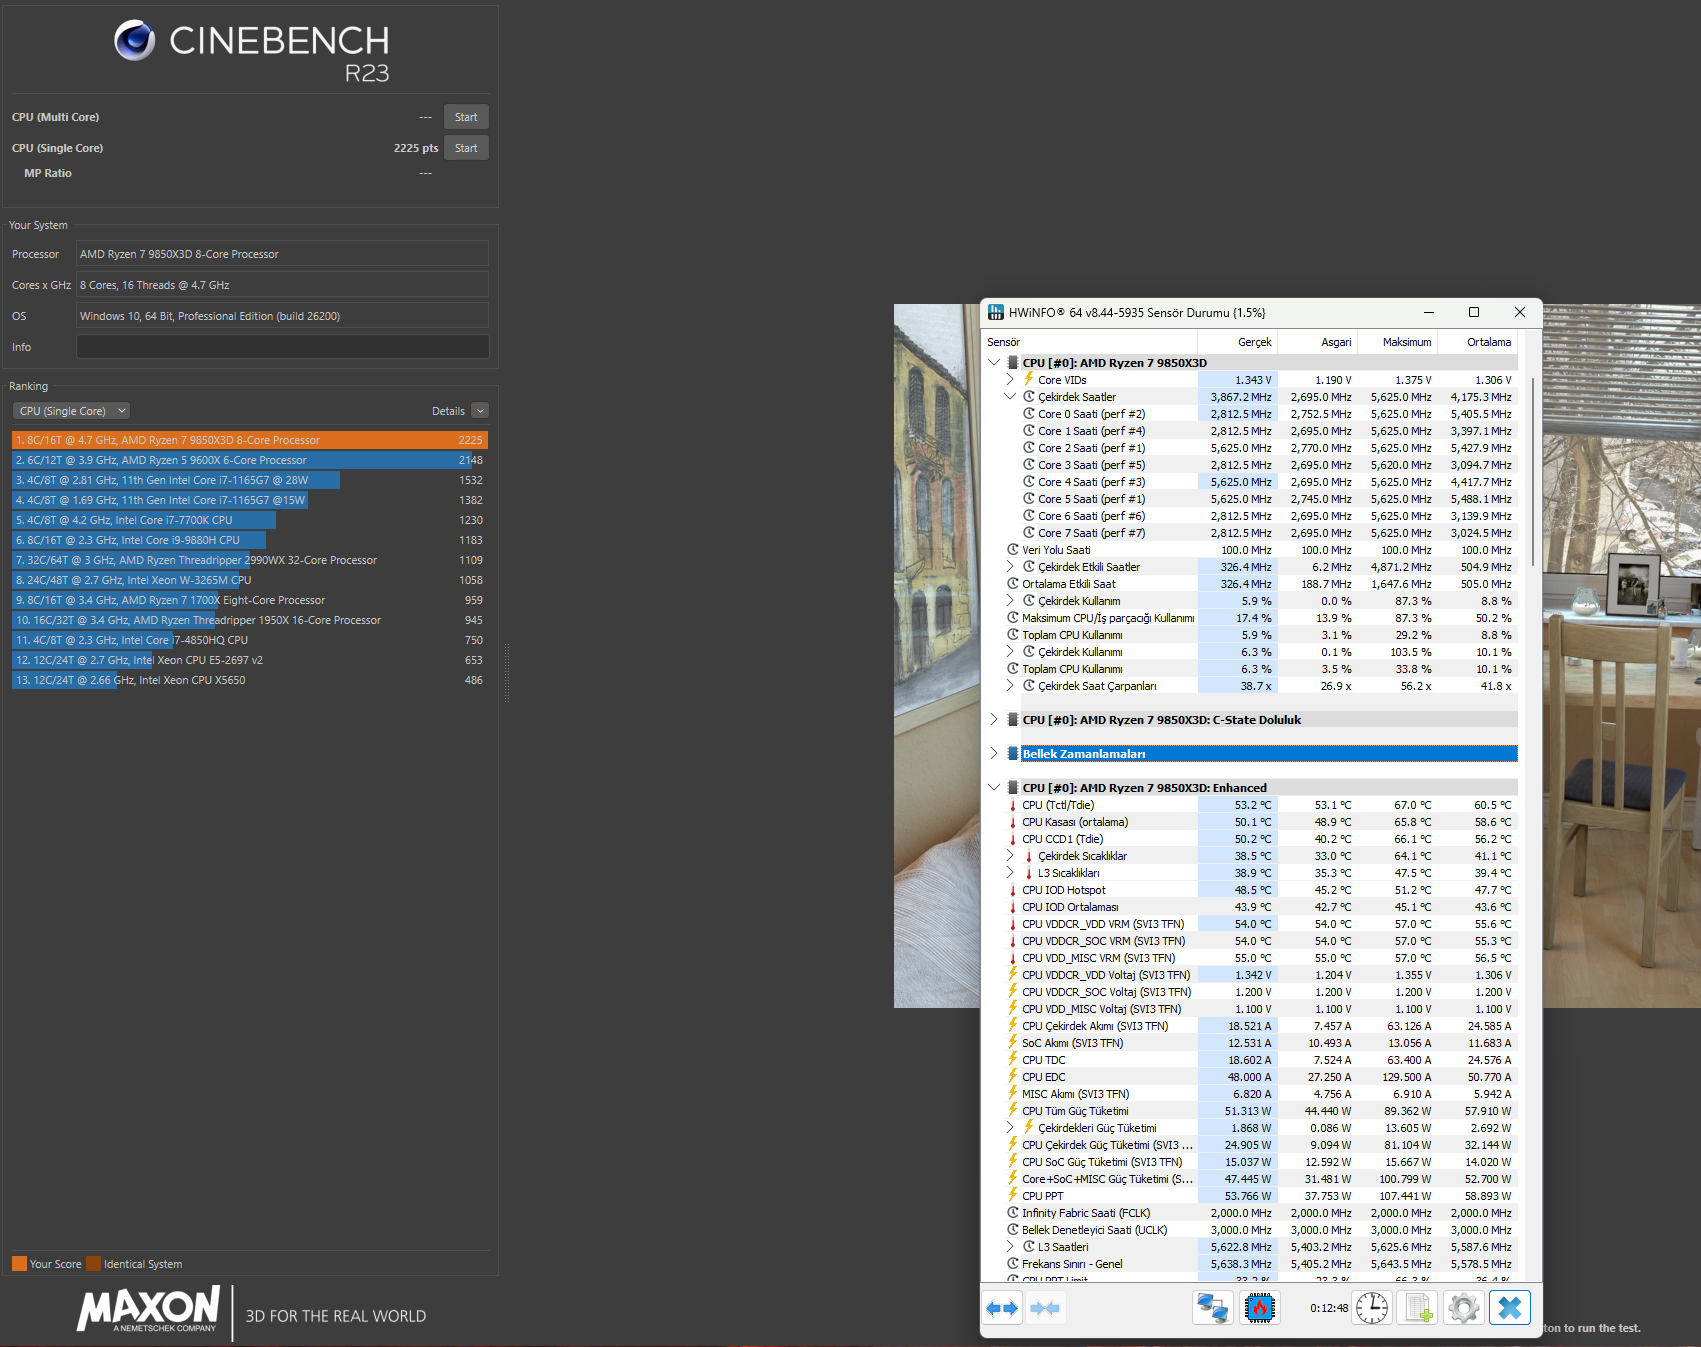Click the CPU chip flame icon in HWiNFO
The width and height of the screenshot is (1701, 1347).
tap(1260, 1308)
